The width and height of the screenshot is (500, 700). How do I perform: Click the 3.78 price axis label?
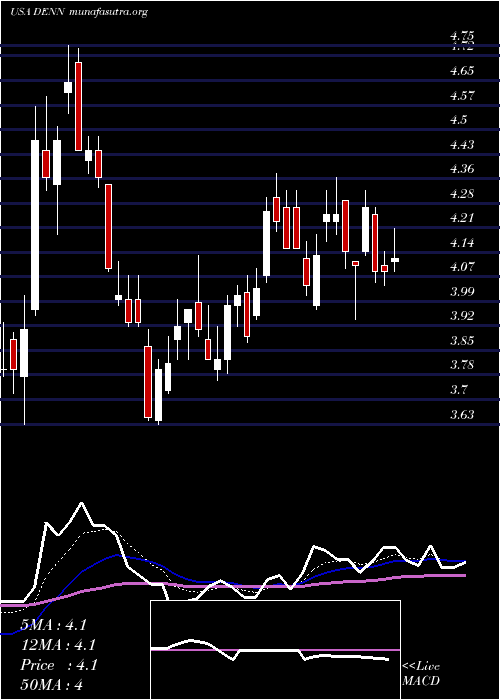pos(462,365)
